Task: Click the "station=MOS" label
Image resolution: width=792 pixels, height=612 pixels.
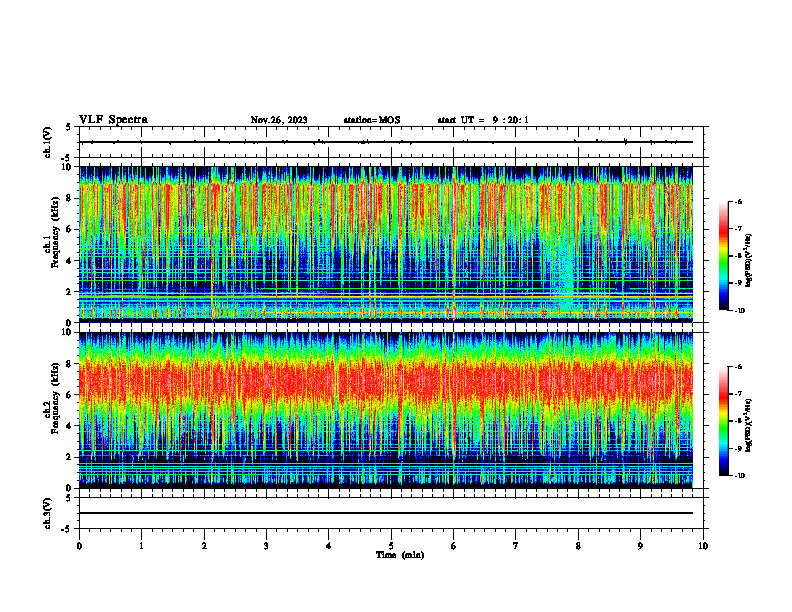Action: click(x=372, y=120)
